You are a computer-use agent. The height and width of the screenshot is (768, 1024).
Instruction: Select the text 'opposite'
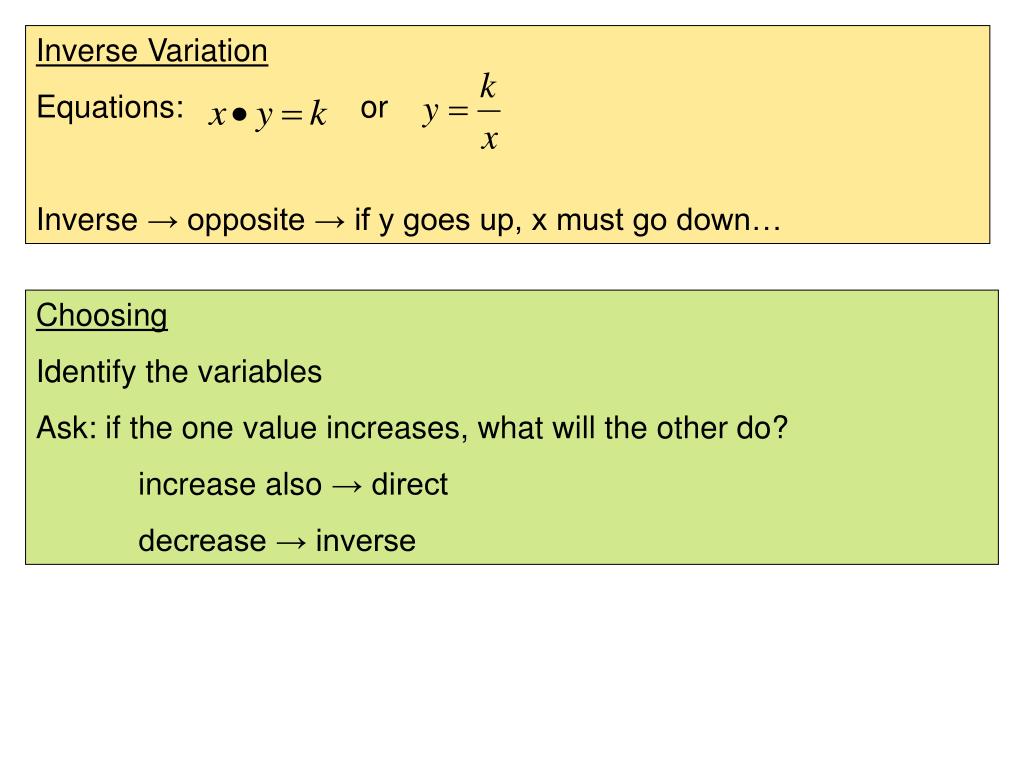(x=246, y=221)
